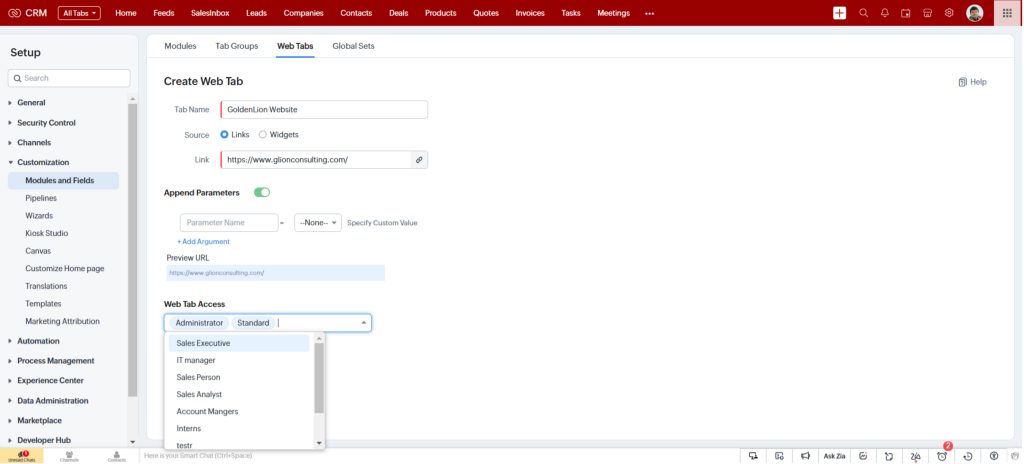Click the Parameter Name input field
The height and width of the screenshot is (464, 1024).
point(228,222)
